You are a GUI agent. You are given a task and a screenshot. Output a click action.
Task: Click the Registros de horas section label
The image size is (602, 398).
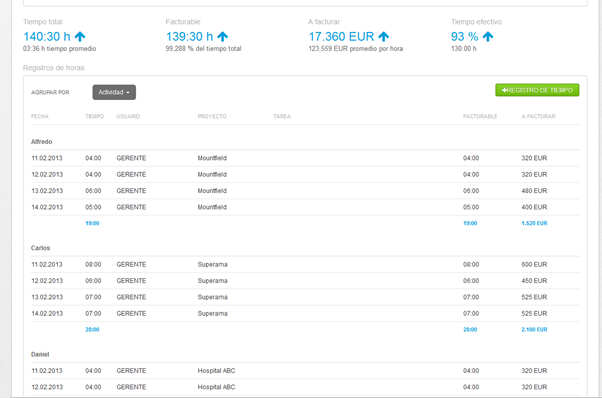tap(53, 68)
